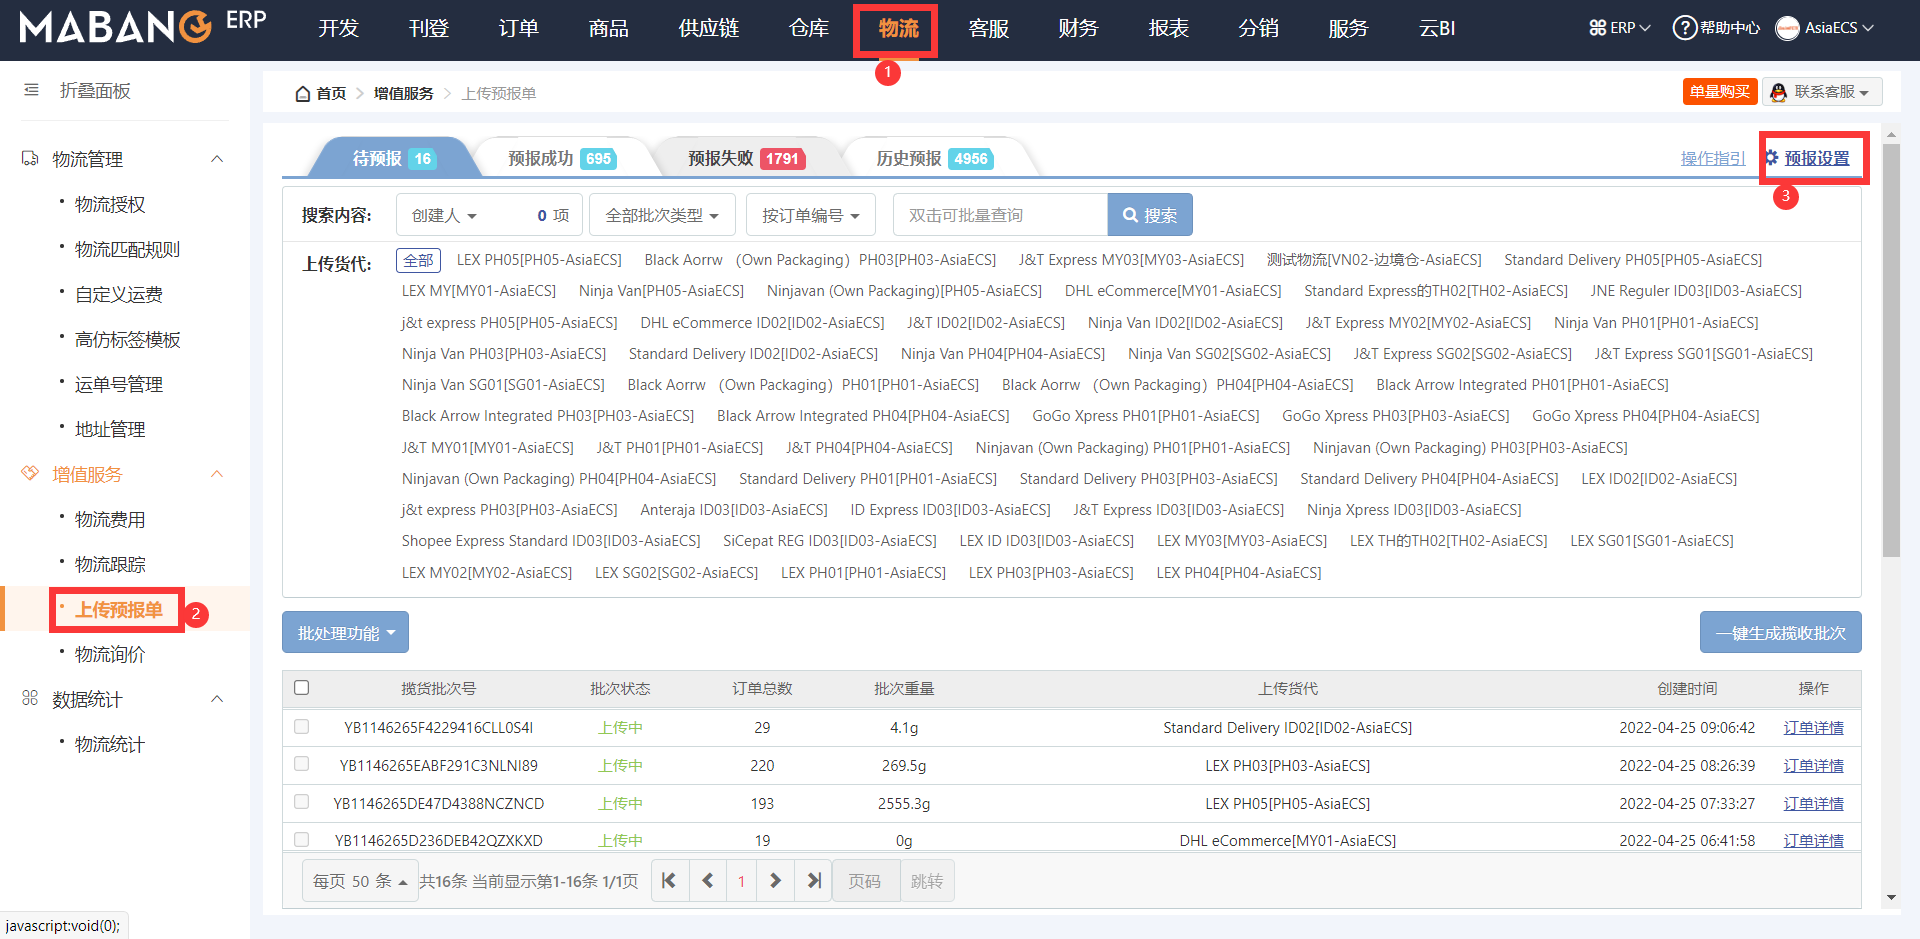
Task: Click the gear icon for 预报设置
Action: coord(1772,158)
